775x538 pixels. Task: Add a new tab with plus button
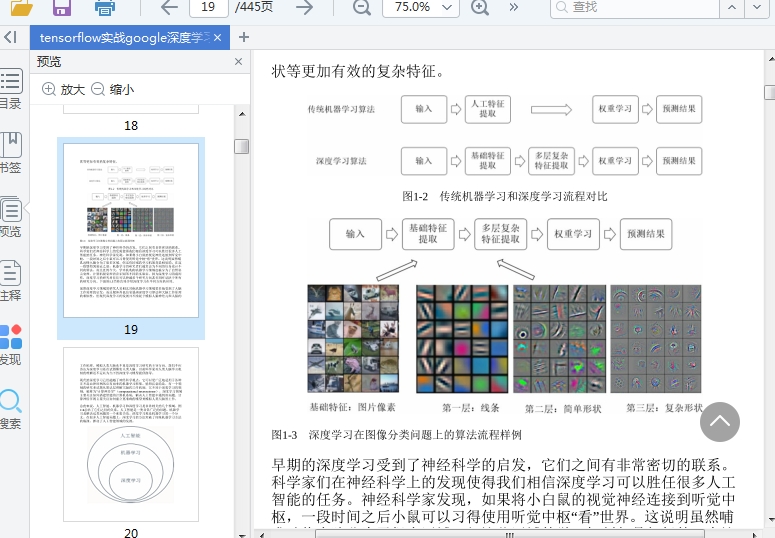click(244, 37)
